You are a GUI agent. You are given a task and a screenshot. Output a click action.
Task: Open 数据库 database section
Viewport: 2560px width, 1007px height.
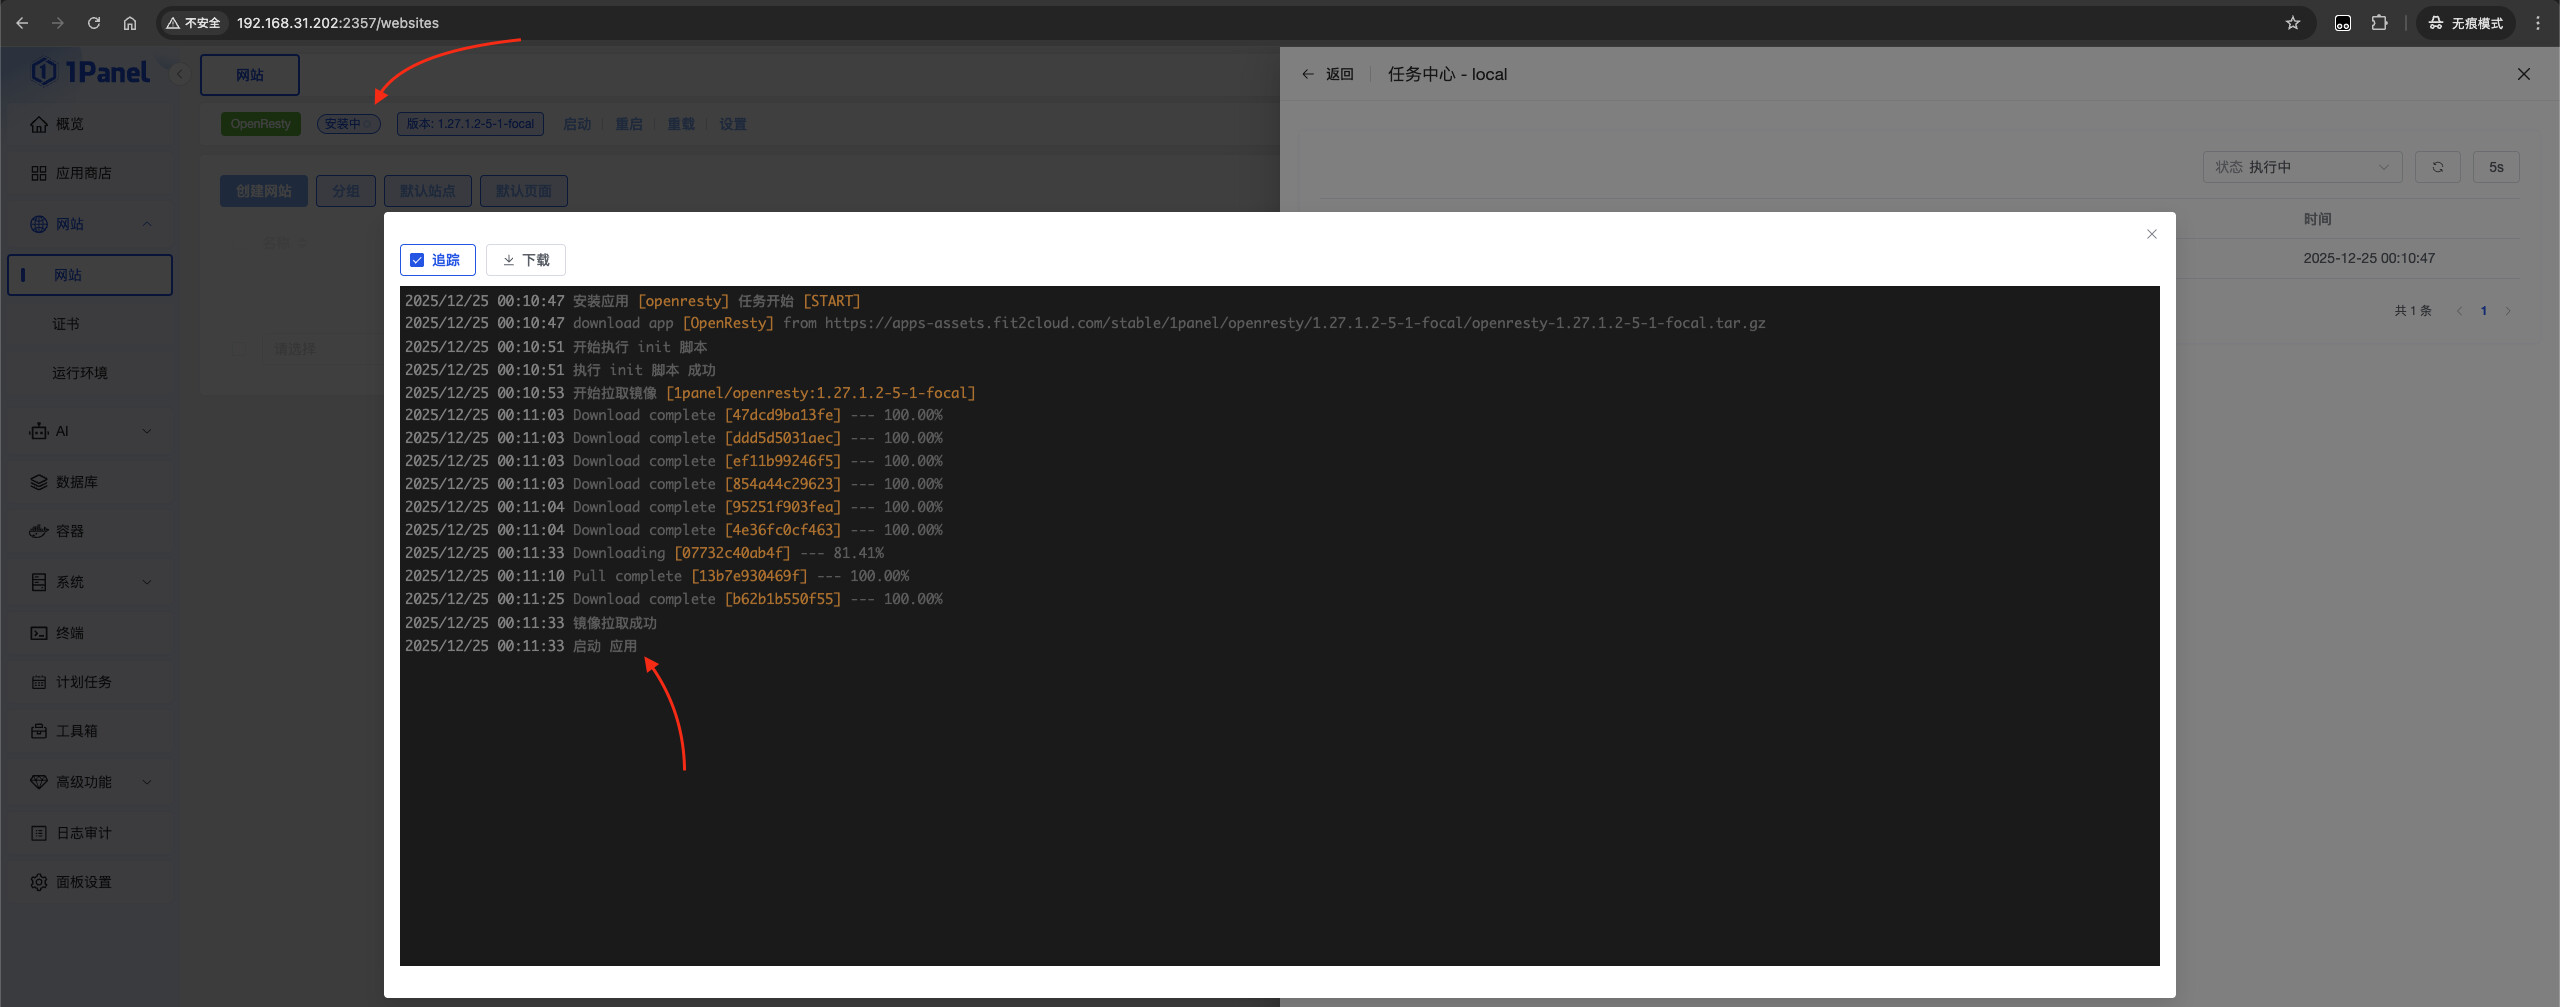click(x=77, y=482)
